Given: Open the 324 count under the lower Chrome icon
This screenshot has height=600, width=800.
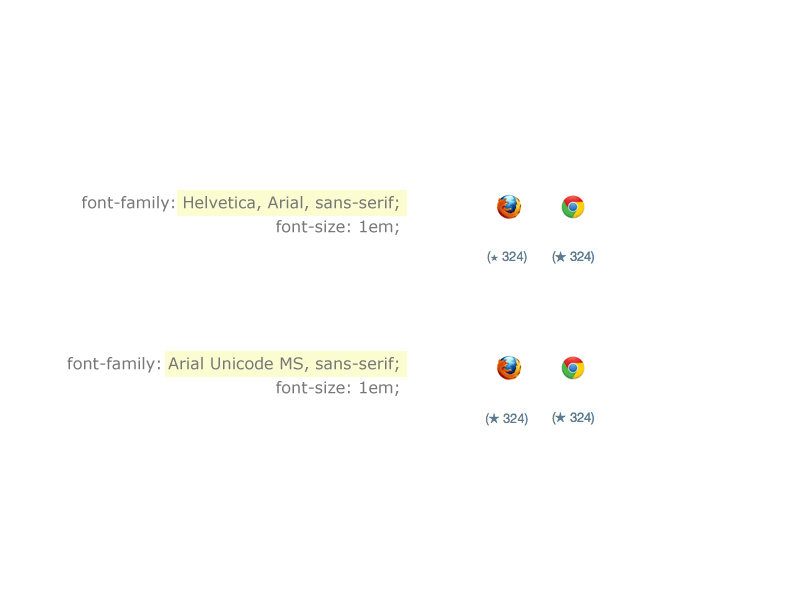Looking at the screenshot, I should [x=580, y=418].
